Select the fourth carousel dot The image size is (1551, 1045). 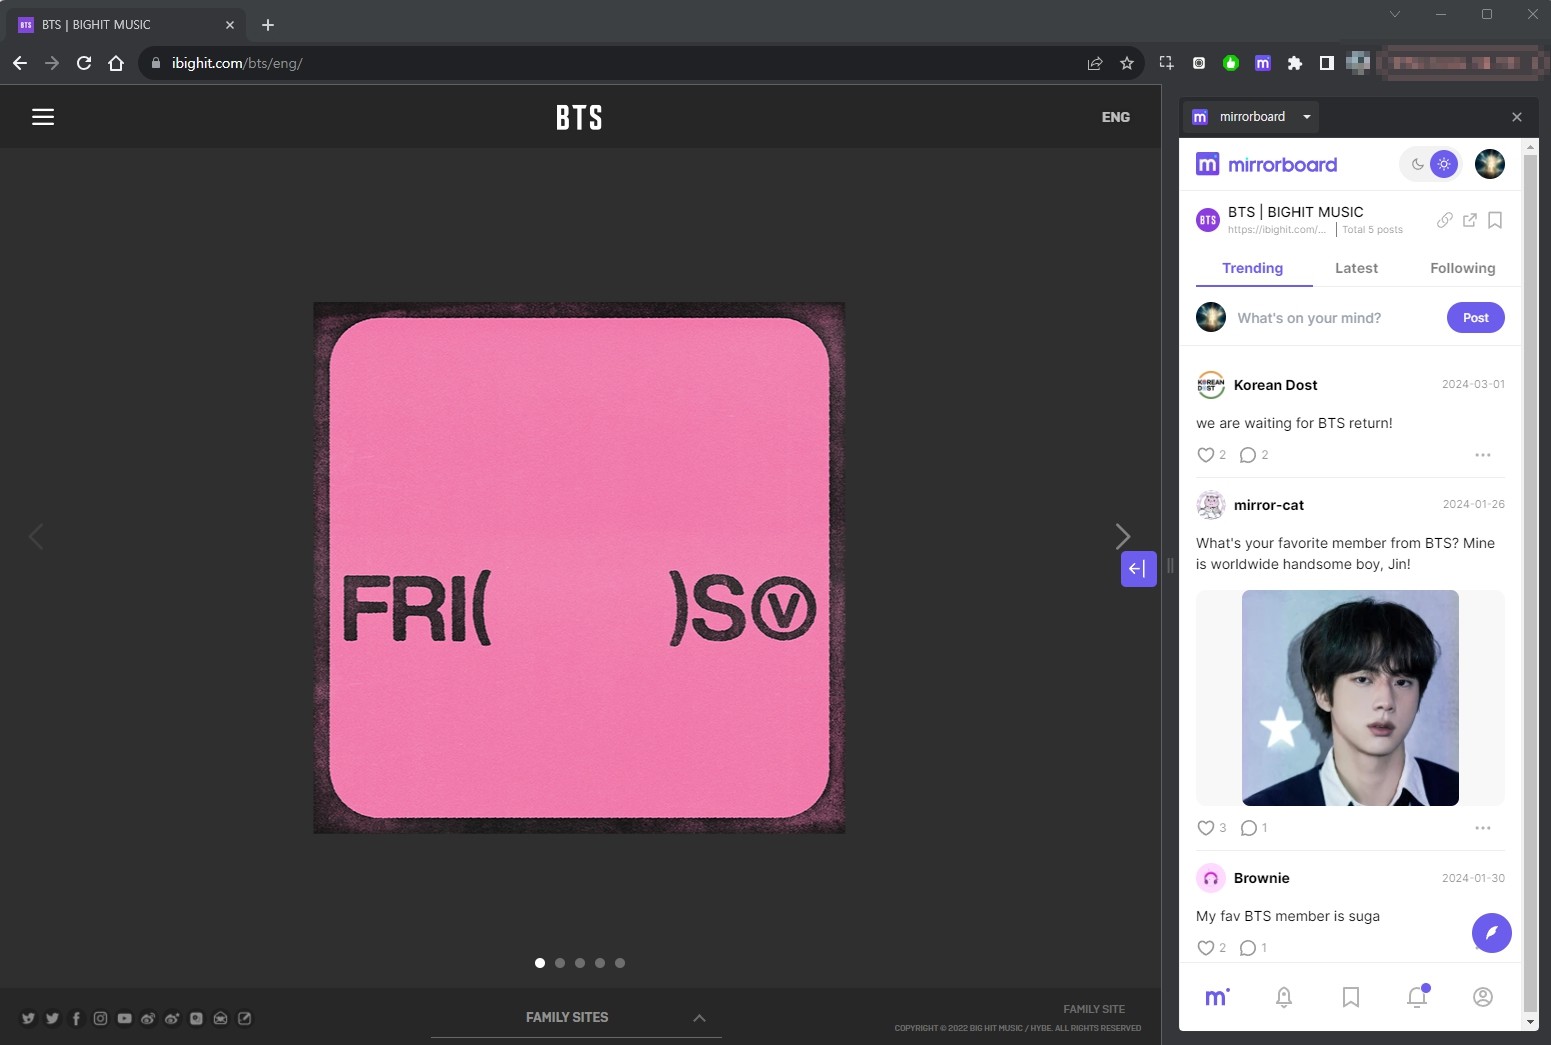point(600,963)
